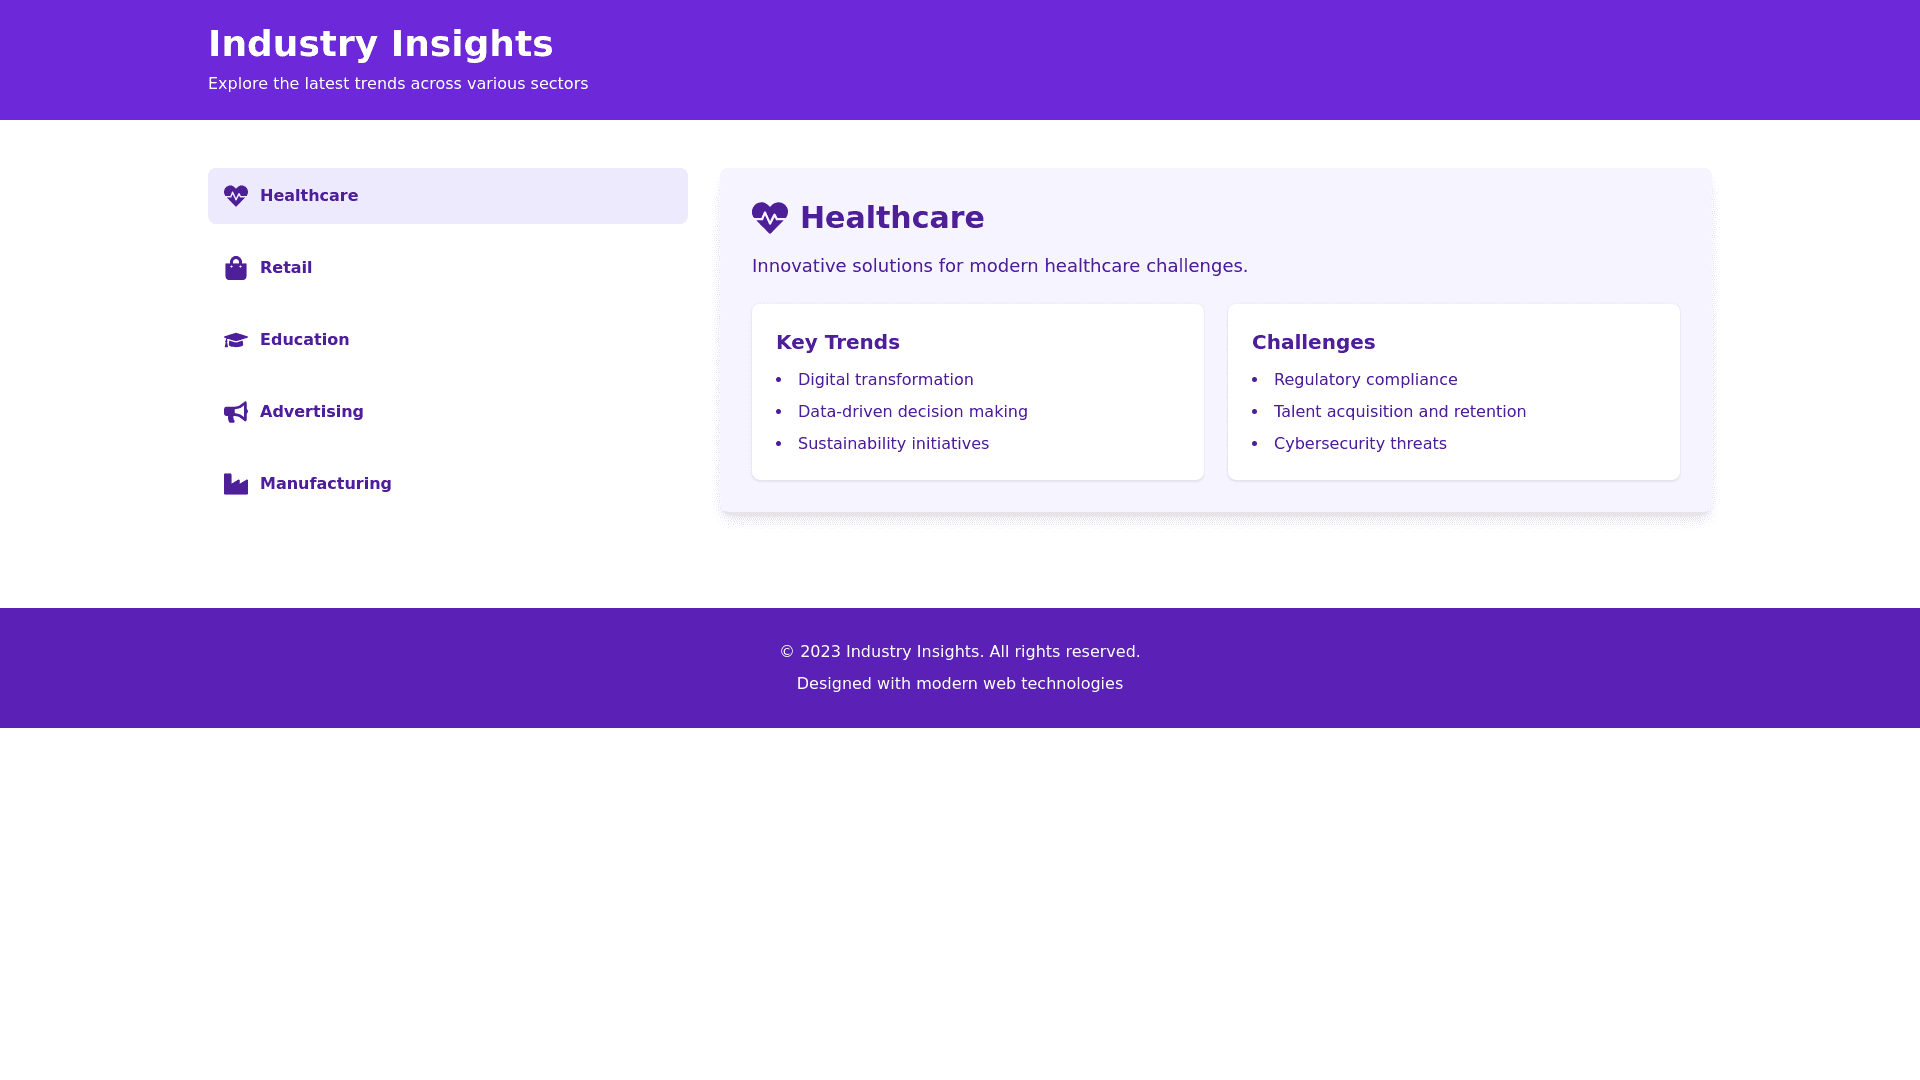Image resolution: width=1920 pixels, height=1080 pixels.
Task: Click the large heartbeat icon beside Healthcare heading
Action: click(770, 218)
